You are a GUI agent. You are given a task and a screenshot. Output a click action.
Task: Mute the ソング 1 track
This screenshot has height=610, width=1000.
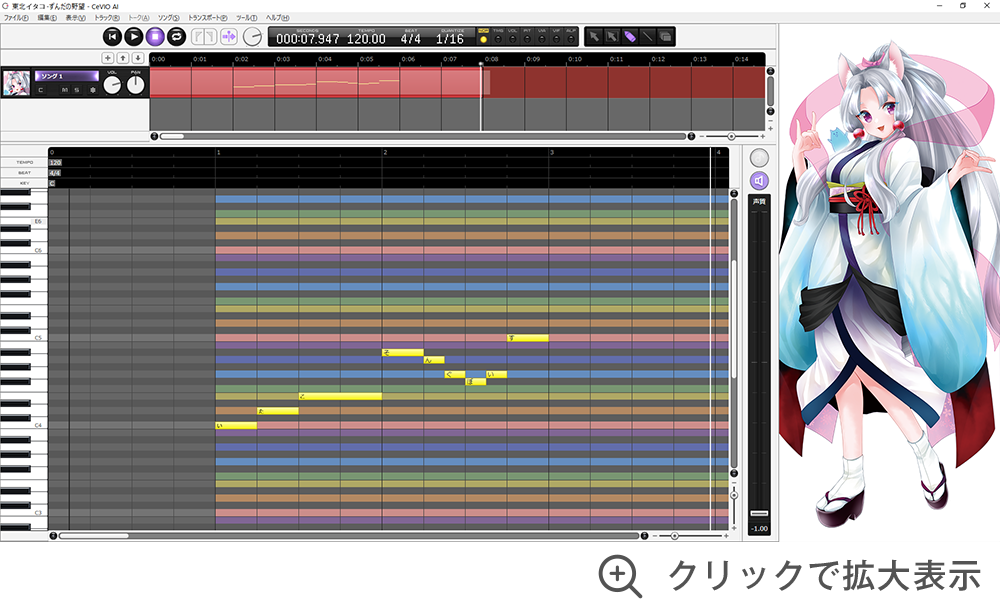64,90
